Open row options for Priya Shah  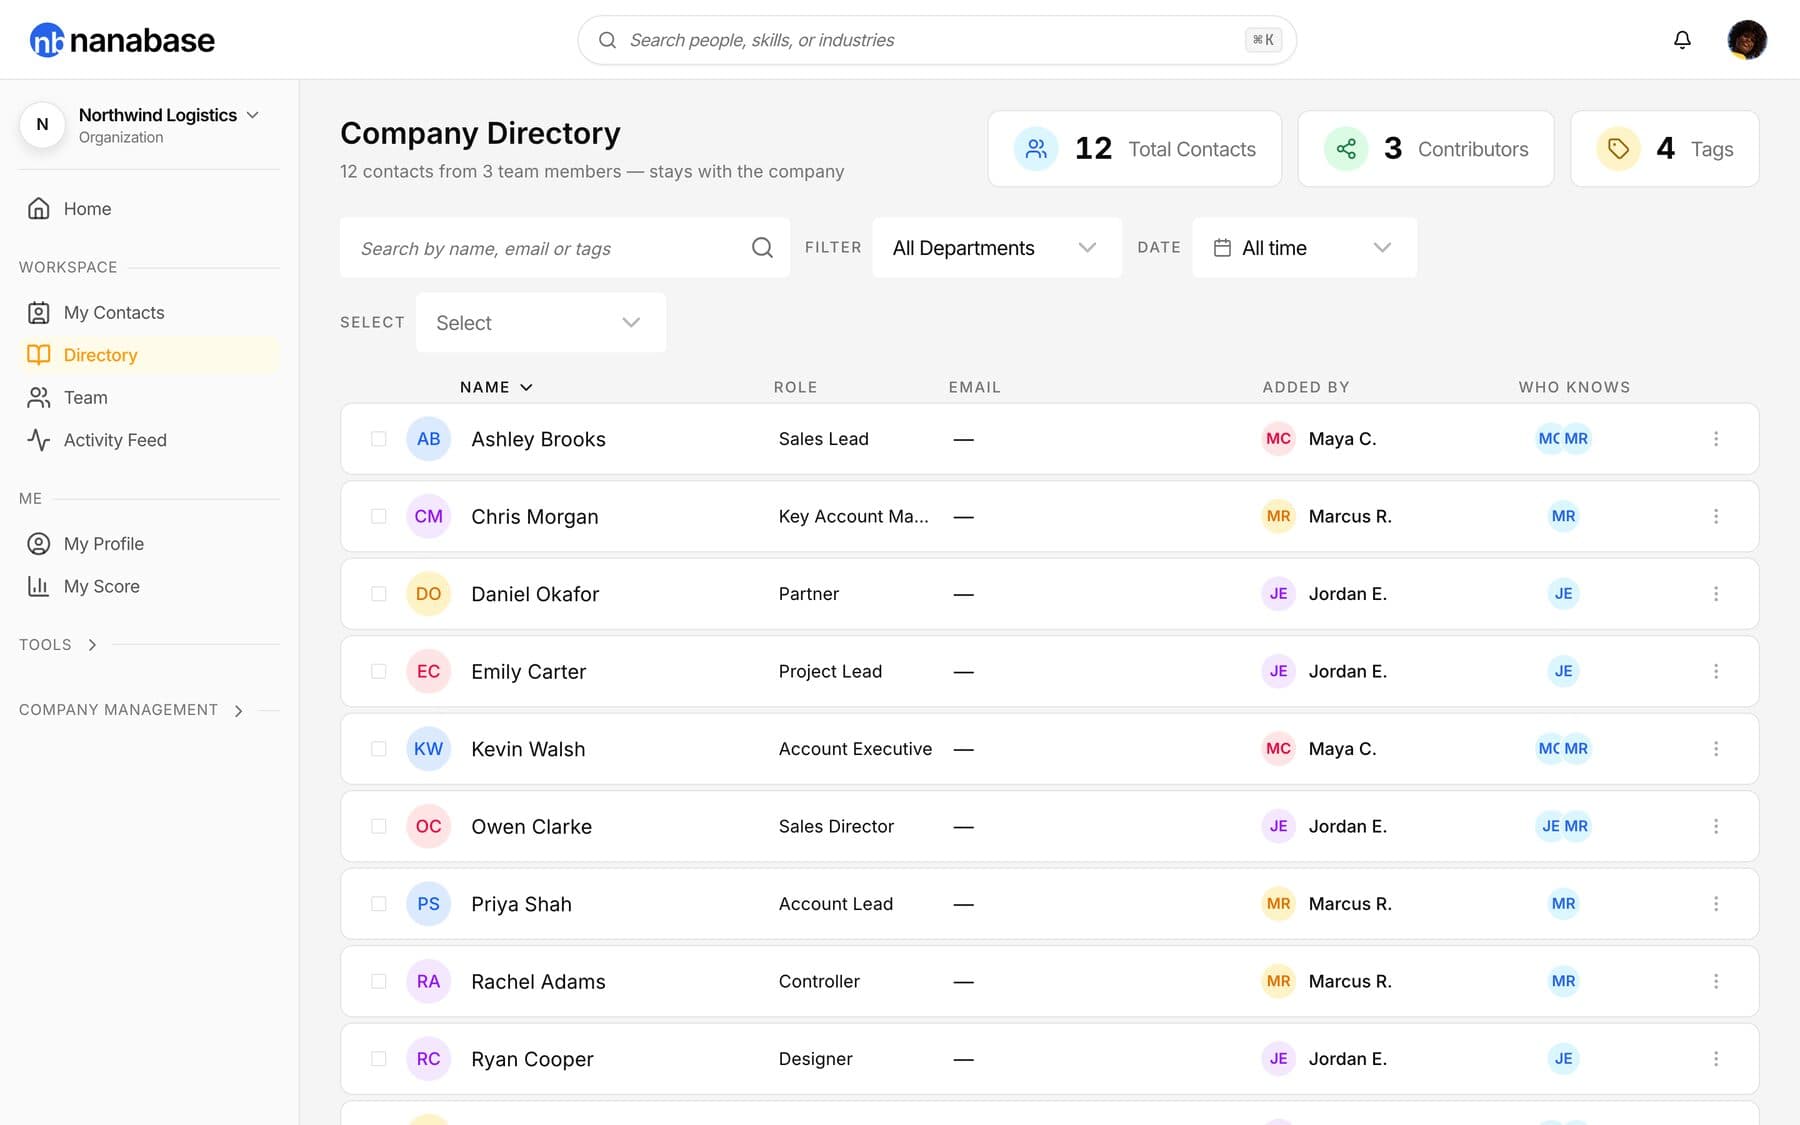coord(1716,904)
